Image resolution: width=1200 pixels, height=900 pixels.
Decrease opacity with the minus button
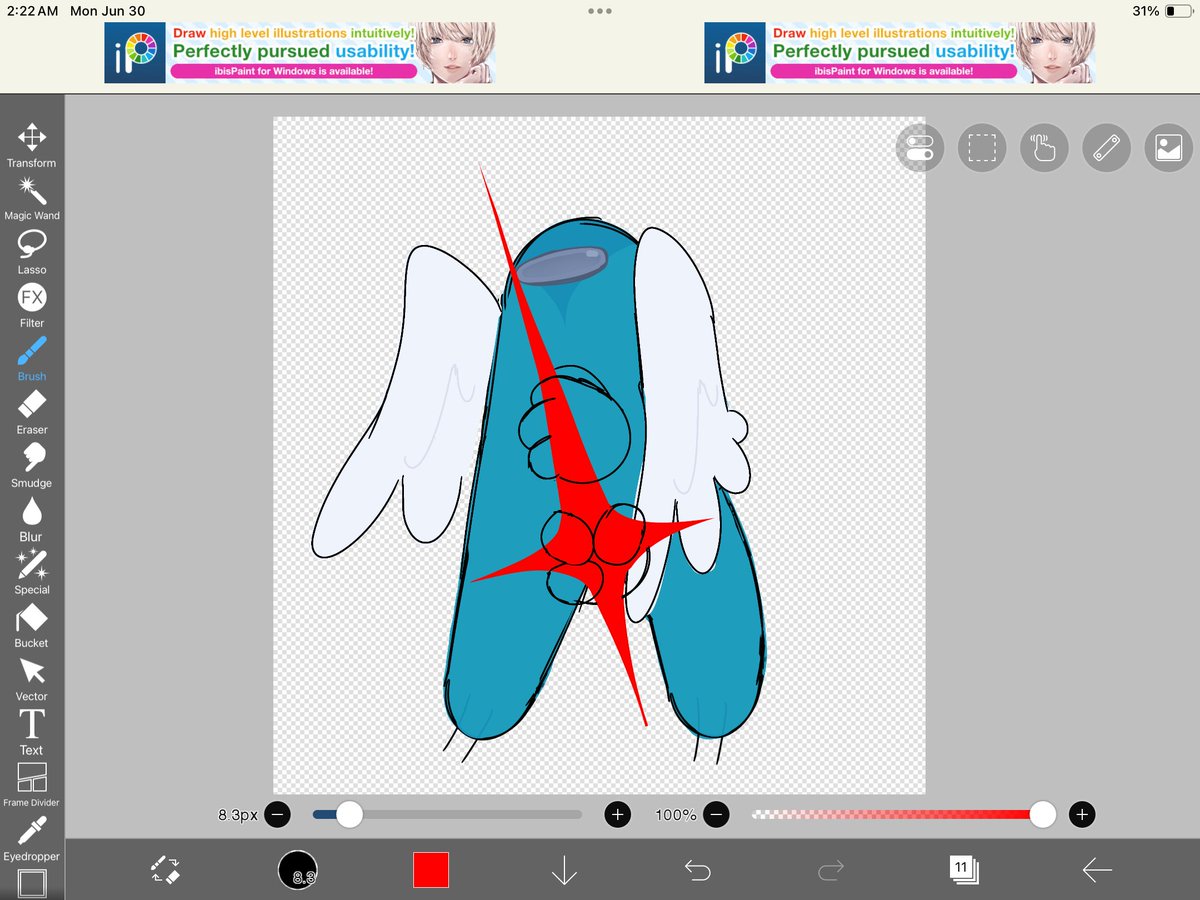716,815
